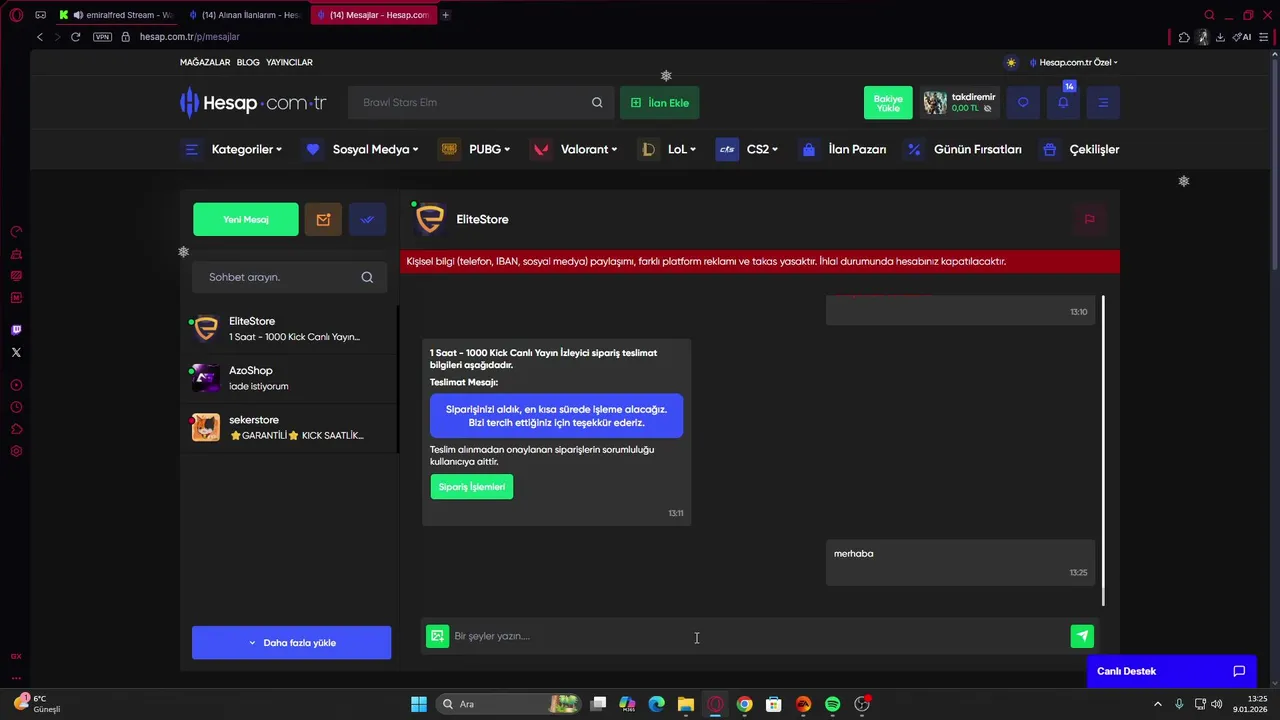
Task: Click the Hesap.com.tr logo
Action: click(x=254, y=102)
